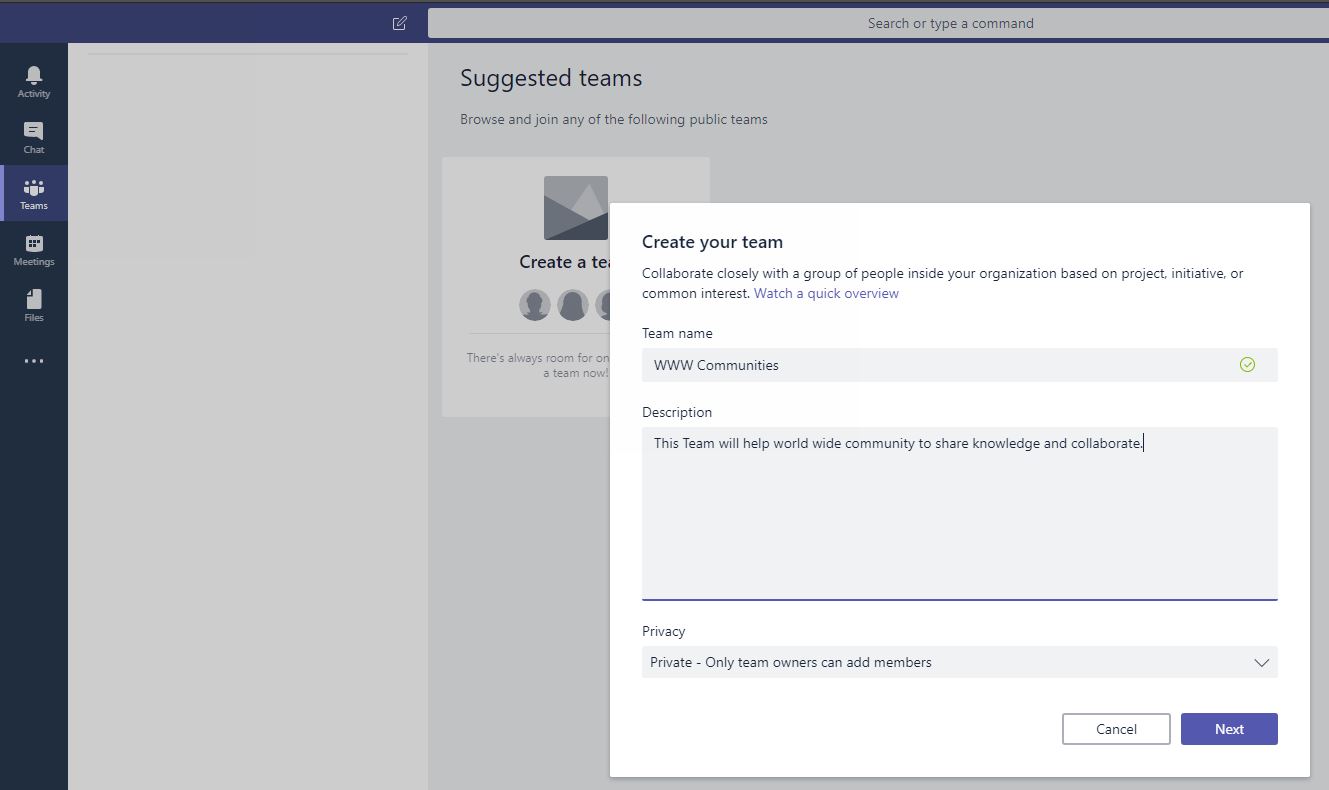Viewport: 1329px width, 790px height.
Task: Select the Teams icon in sidebar
Action: coord(34,193)
